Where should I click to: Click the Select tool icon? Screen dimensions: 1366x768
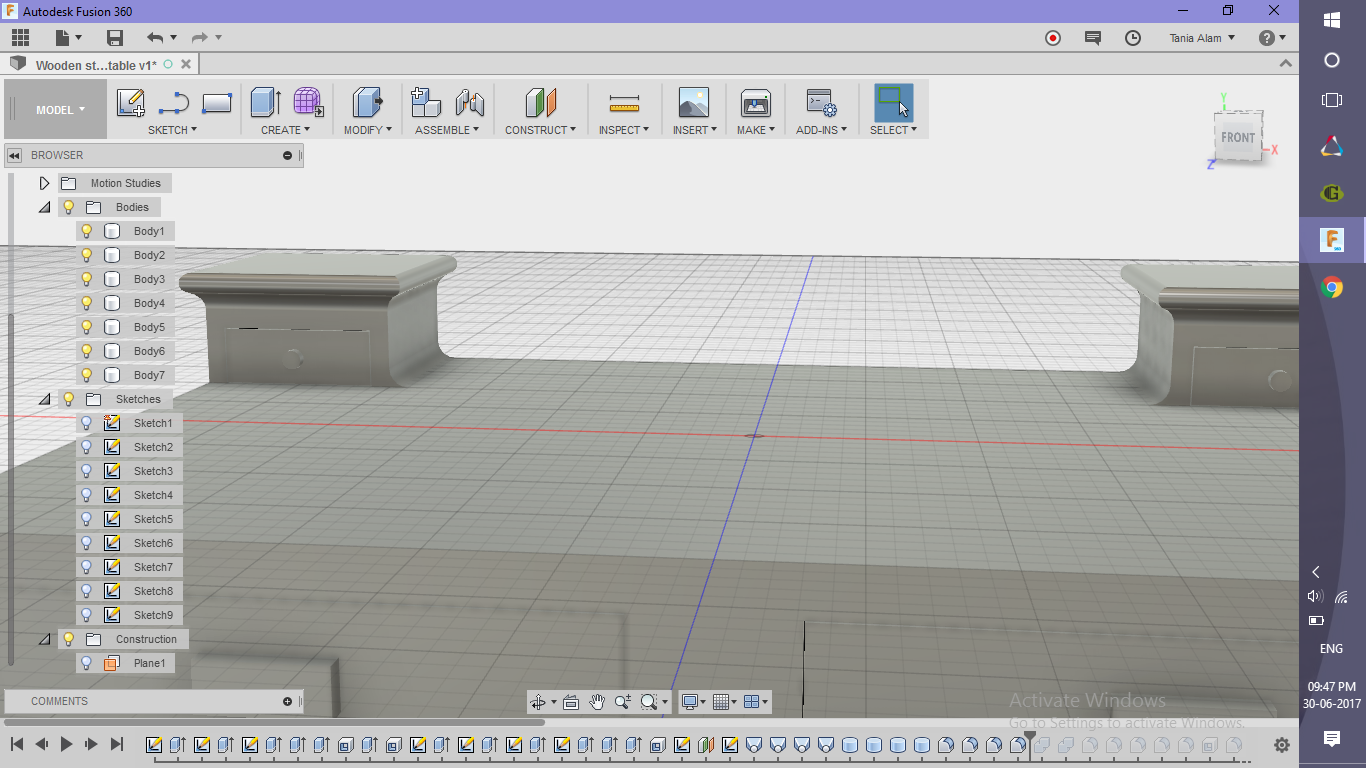click(x=893, y=103)
